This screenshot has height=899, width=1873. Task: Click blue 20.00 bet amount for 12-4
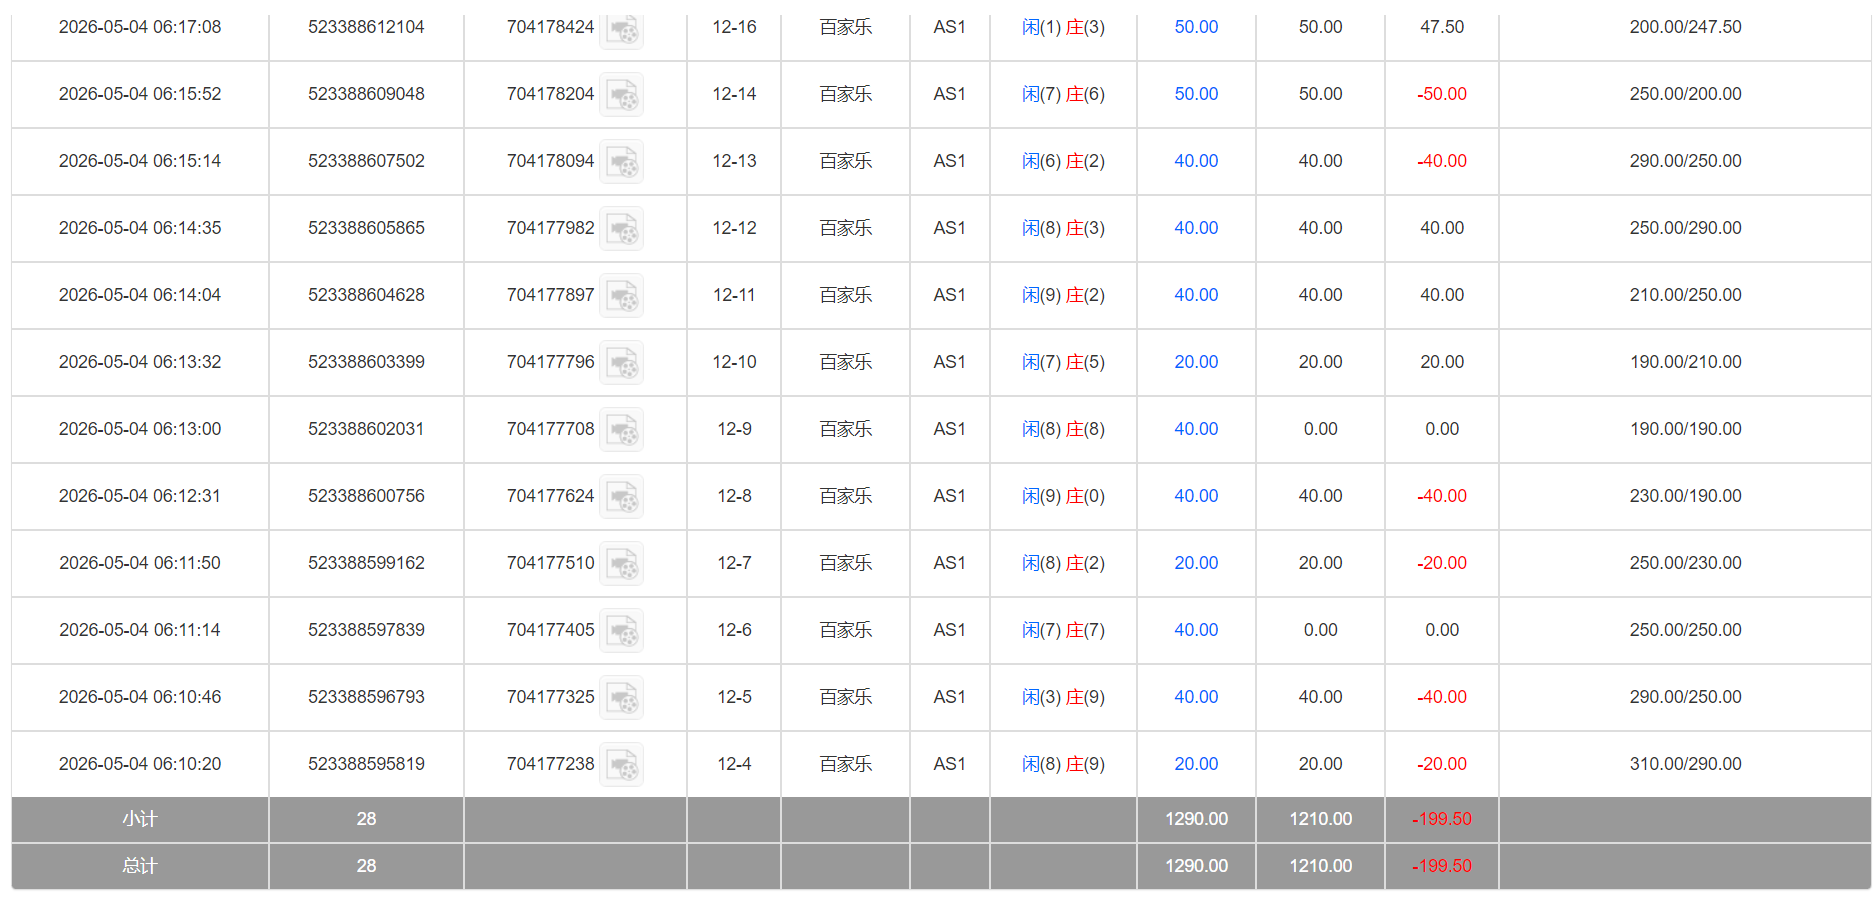(1196, 764)
